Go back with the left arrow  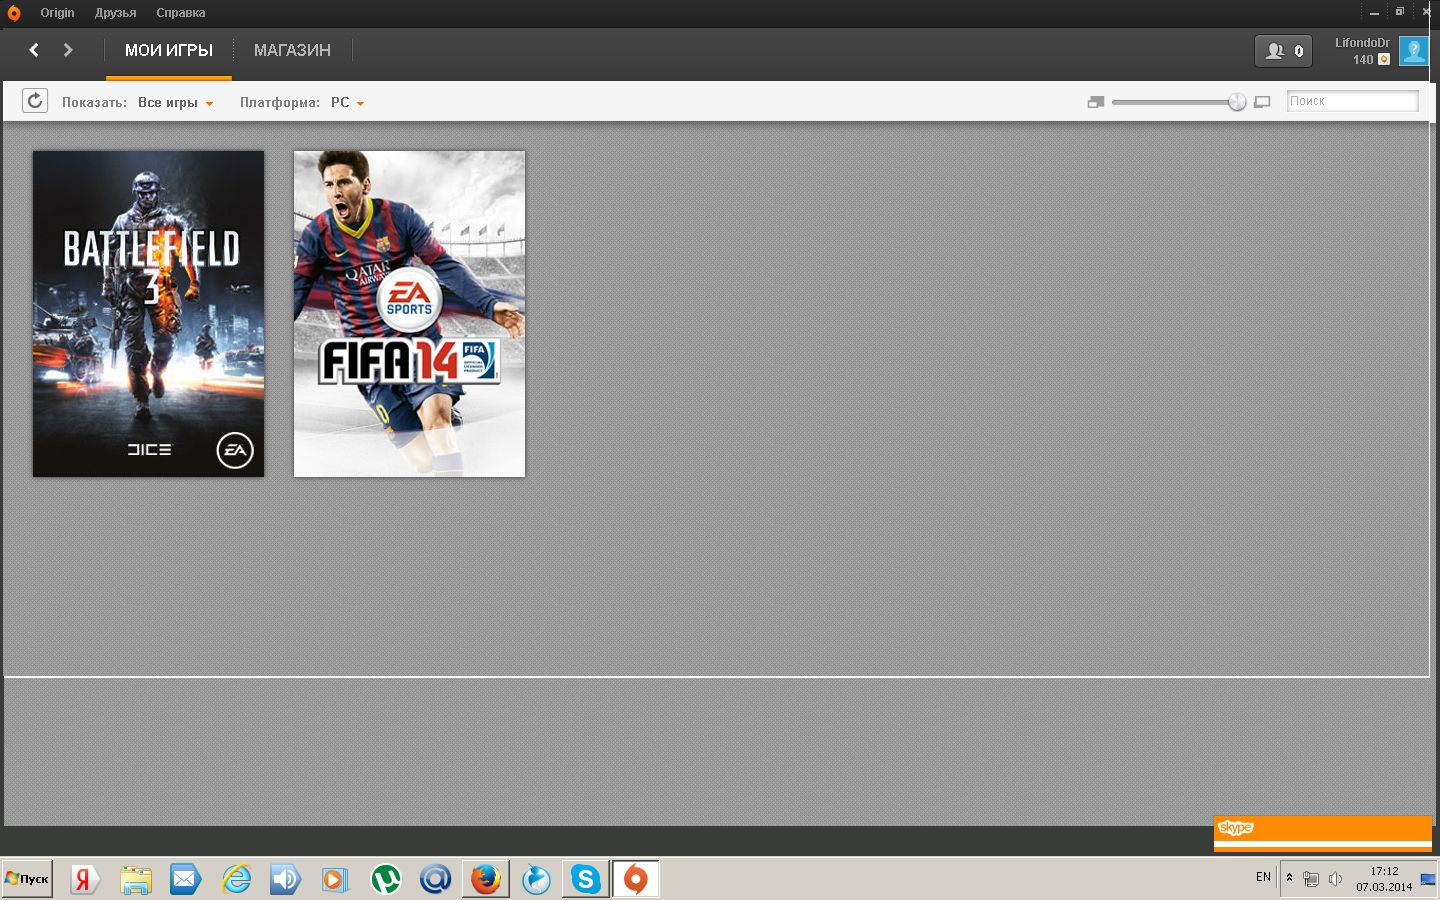[34, 50]
